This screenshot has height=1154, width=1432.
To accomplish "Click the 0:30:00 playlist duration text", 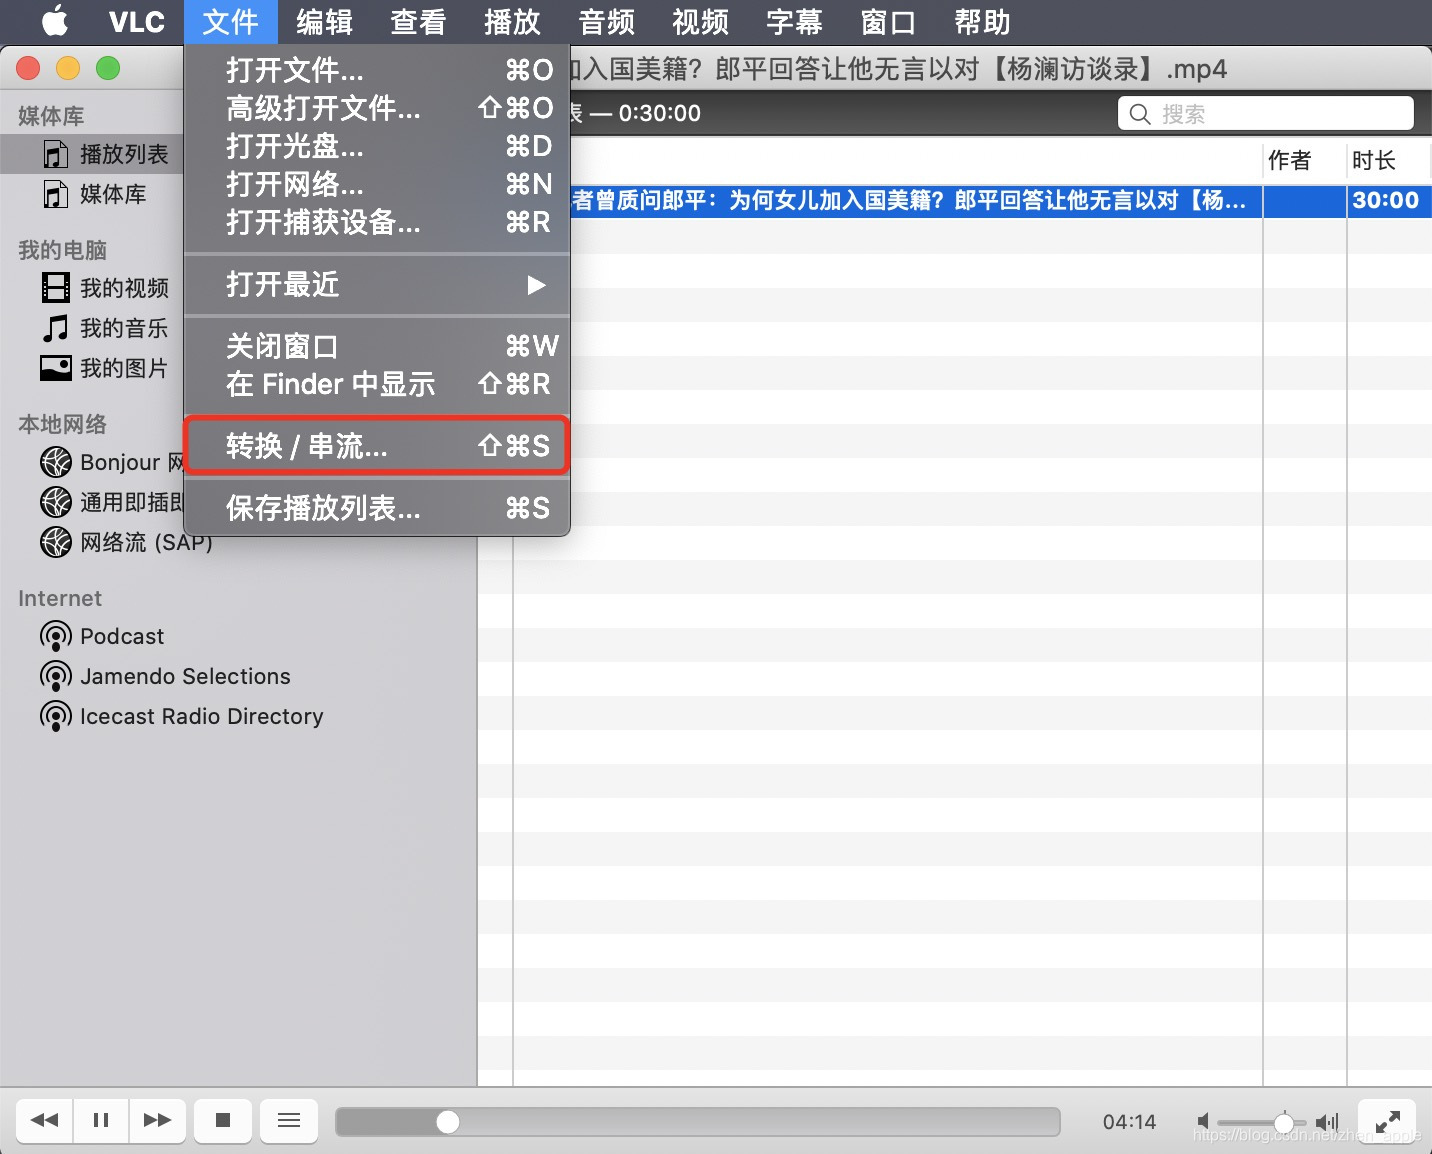I will tap(660, 113).
